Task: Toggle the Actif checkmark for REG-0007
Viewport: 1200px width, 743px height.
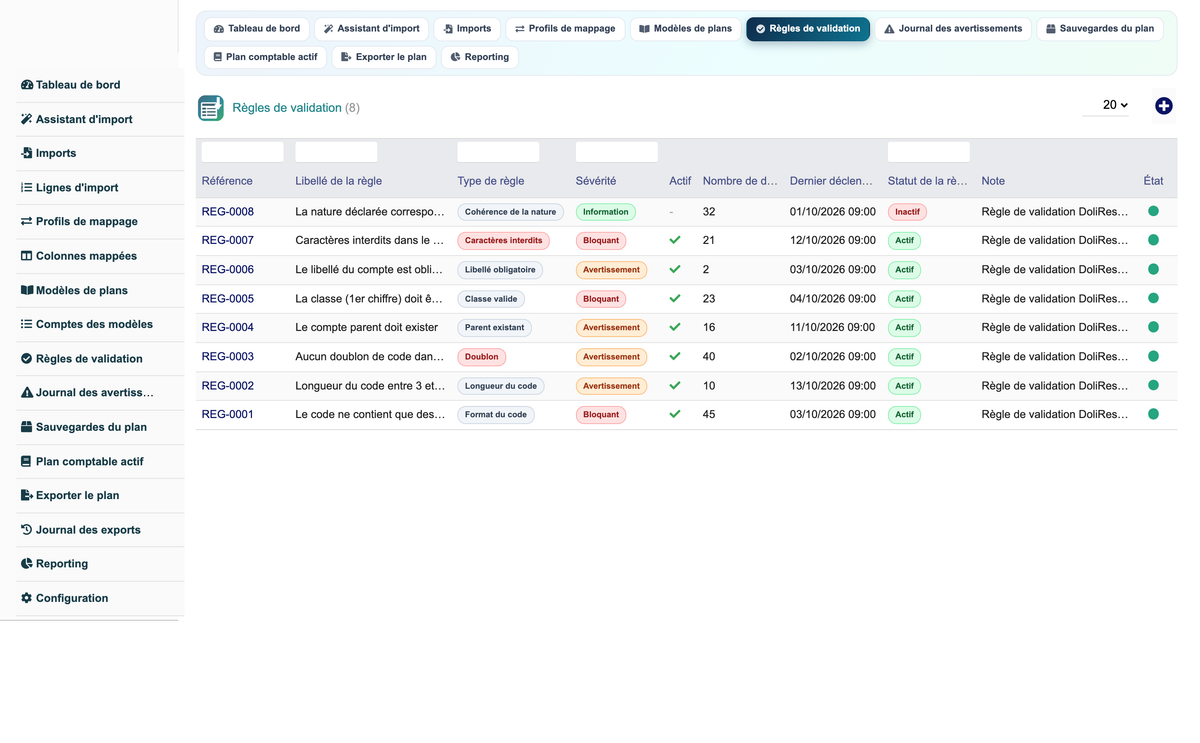Action: [675, 240]
